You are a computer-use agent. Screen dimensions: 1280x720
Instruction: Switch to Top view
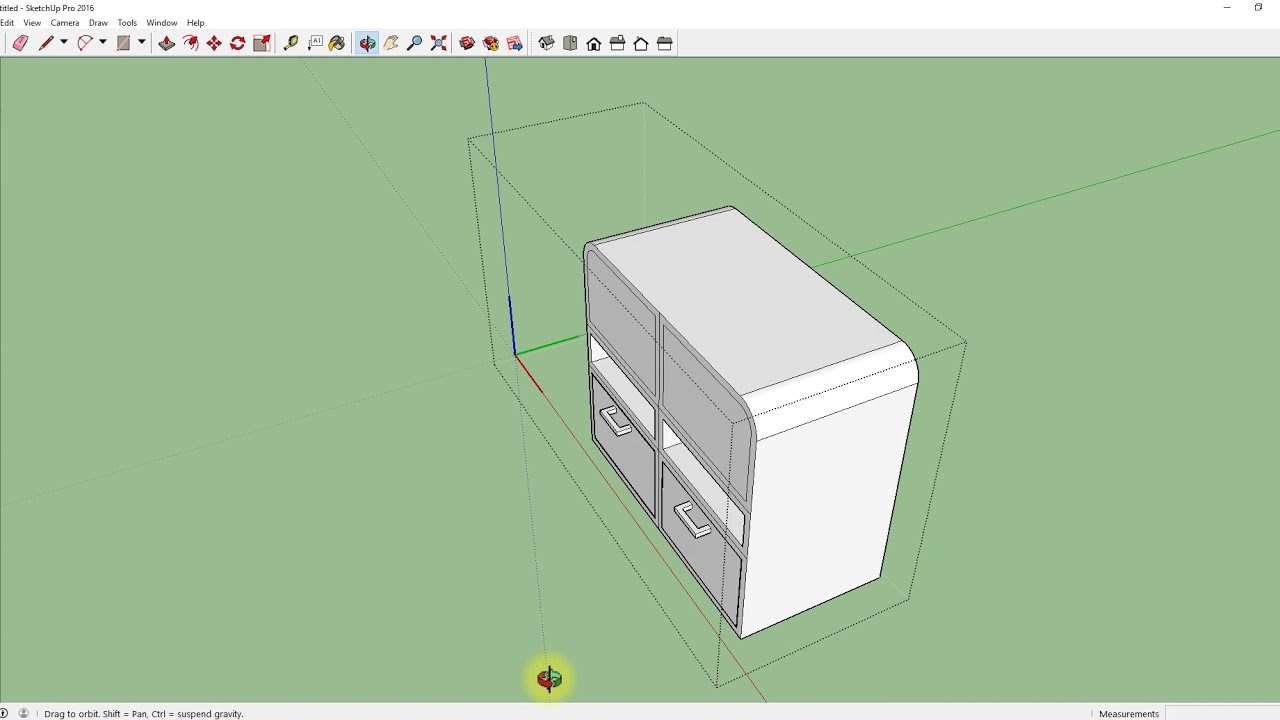coord(570,43)
